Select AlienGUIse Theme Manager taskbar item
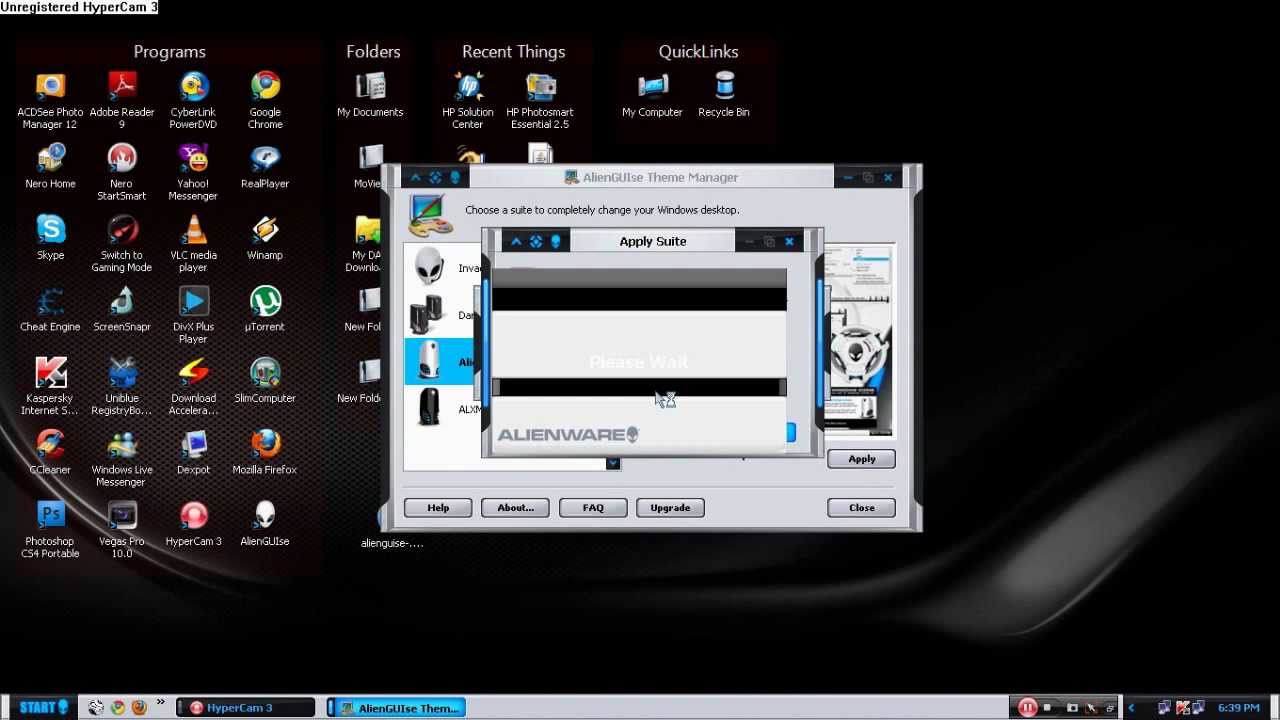 [x=397, y=708]
